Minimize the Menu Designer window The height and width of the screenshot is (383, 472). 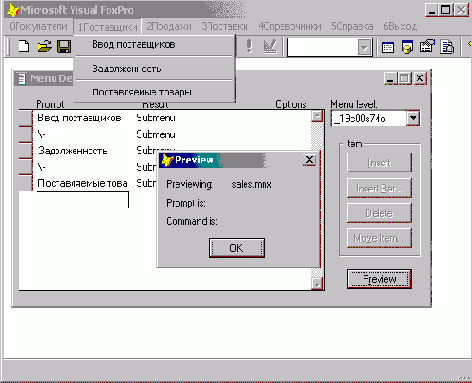coord(390,79)
